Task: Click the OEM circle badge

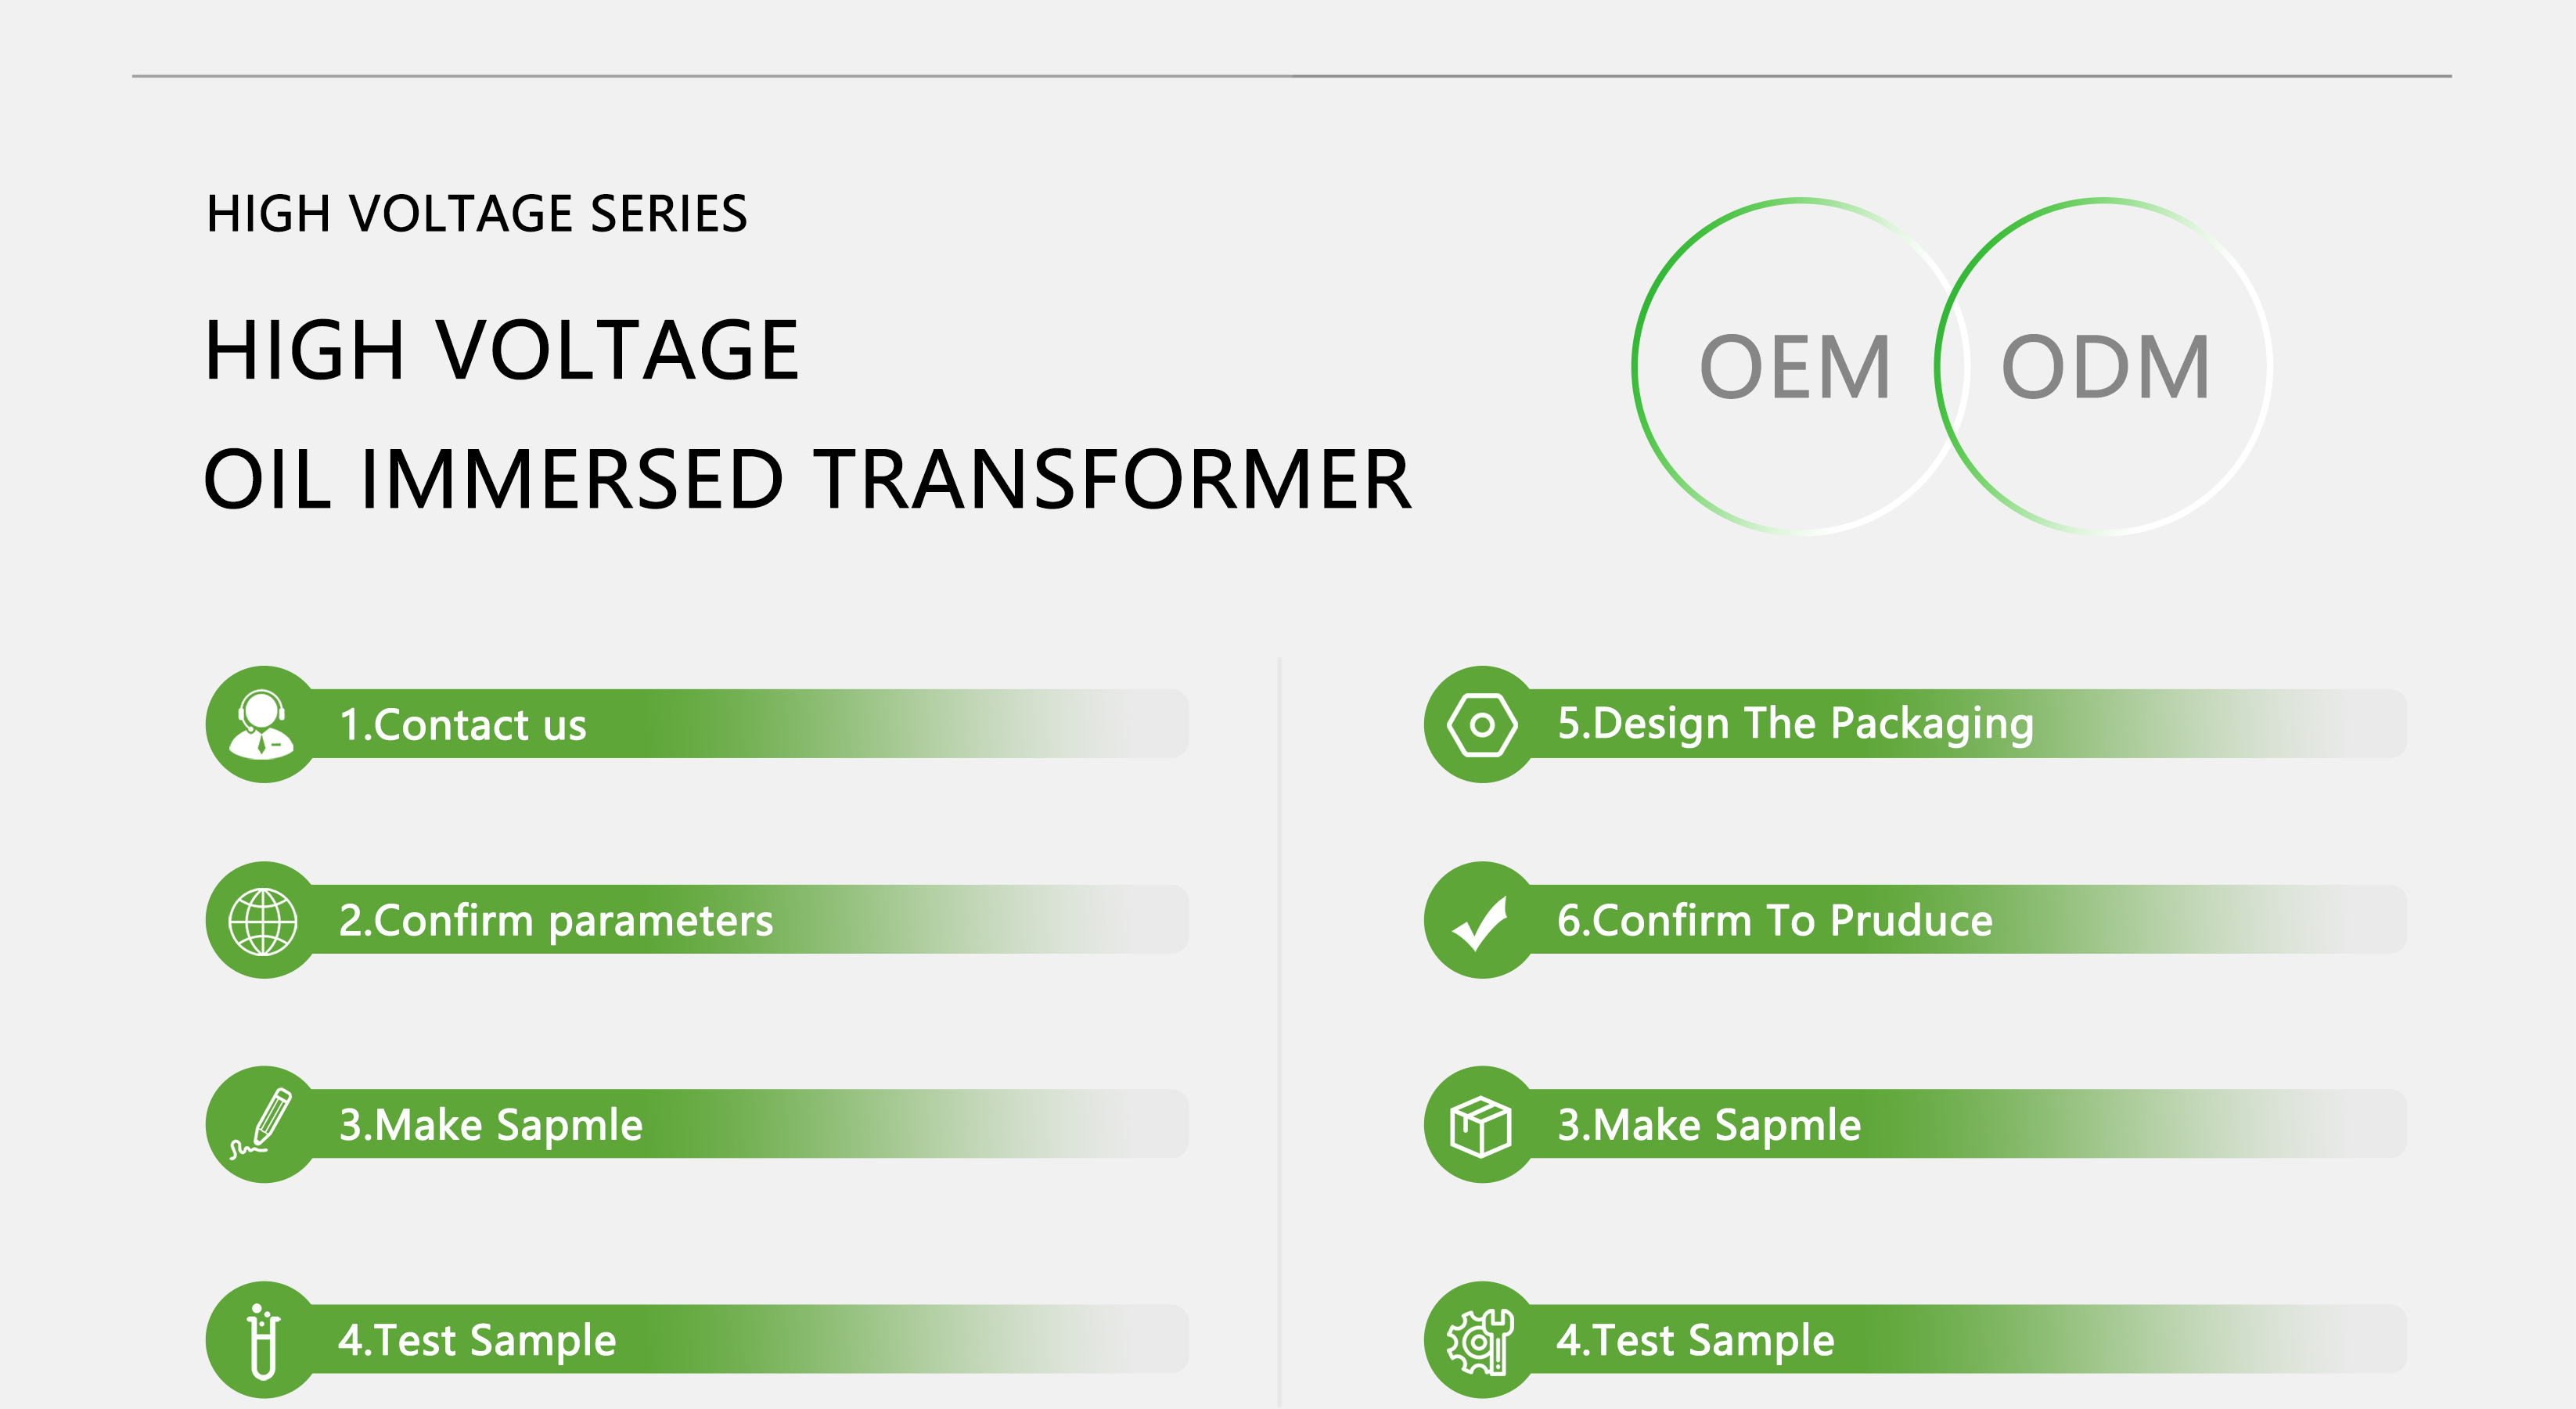Action: coord(1800,366)
